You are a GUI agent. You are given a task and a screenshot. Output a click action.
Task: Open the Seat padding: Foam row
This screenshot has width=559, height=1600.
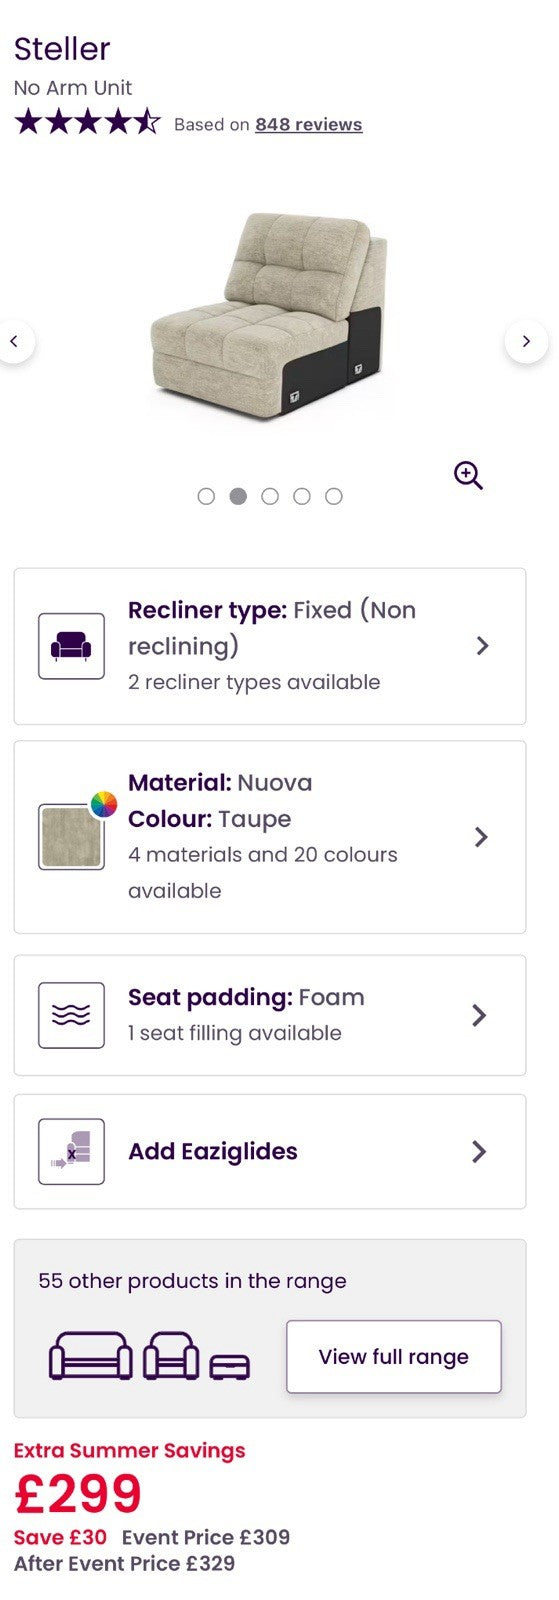coord(270,1015)
